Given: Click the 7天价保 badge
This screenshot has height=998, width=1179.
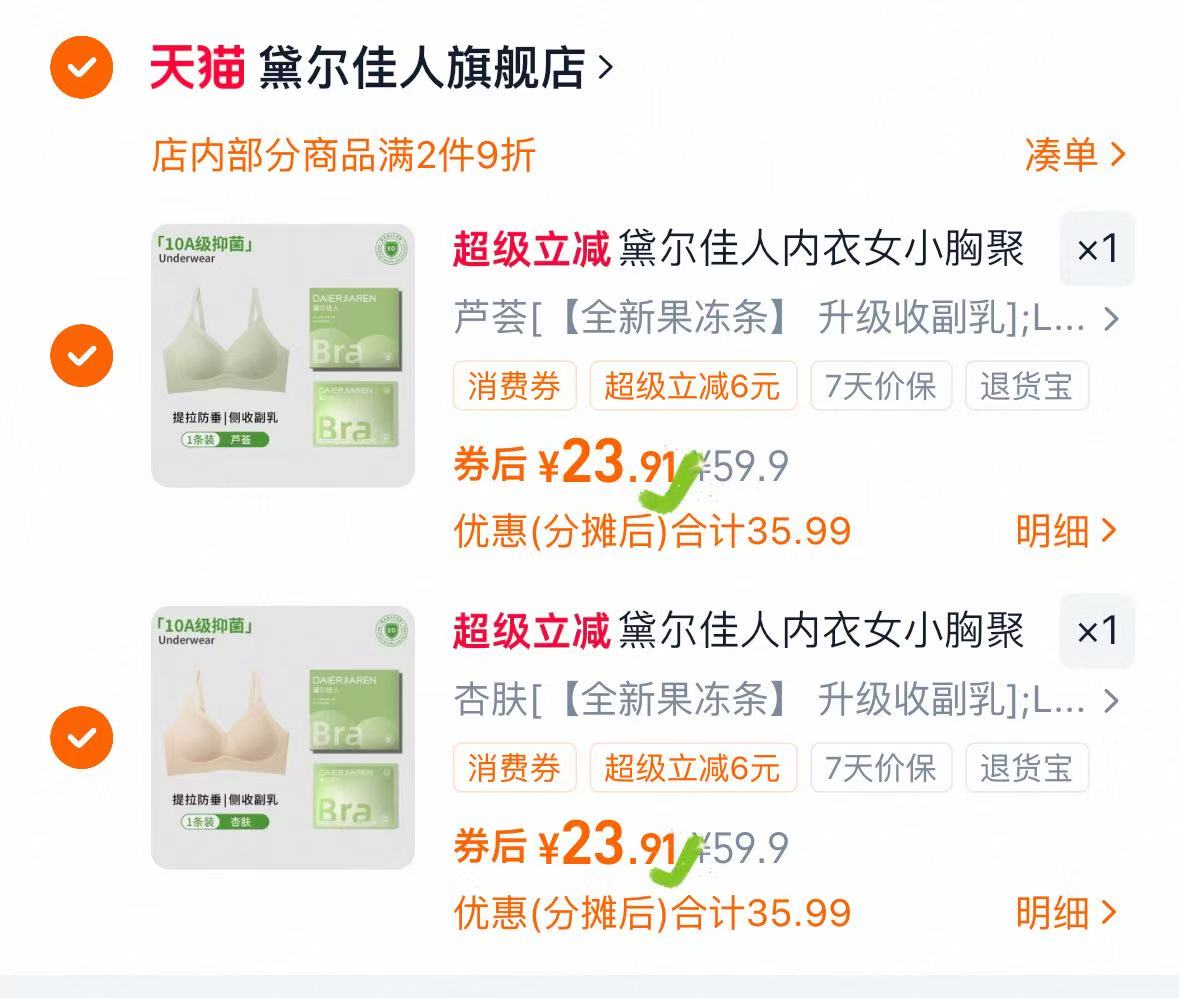Looking at the screenshot, I should tap(880, 386).
